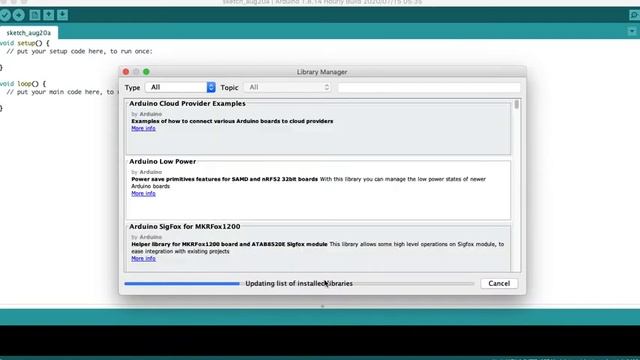Open More info for Arduino Low Power
The image size is (640, 360).
pos(143,193)
